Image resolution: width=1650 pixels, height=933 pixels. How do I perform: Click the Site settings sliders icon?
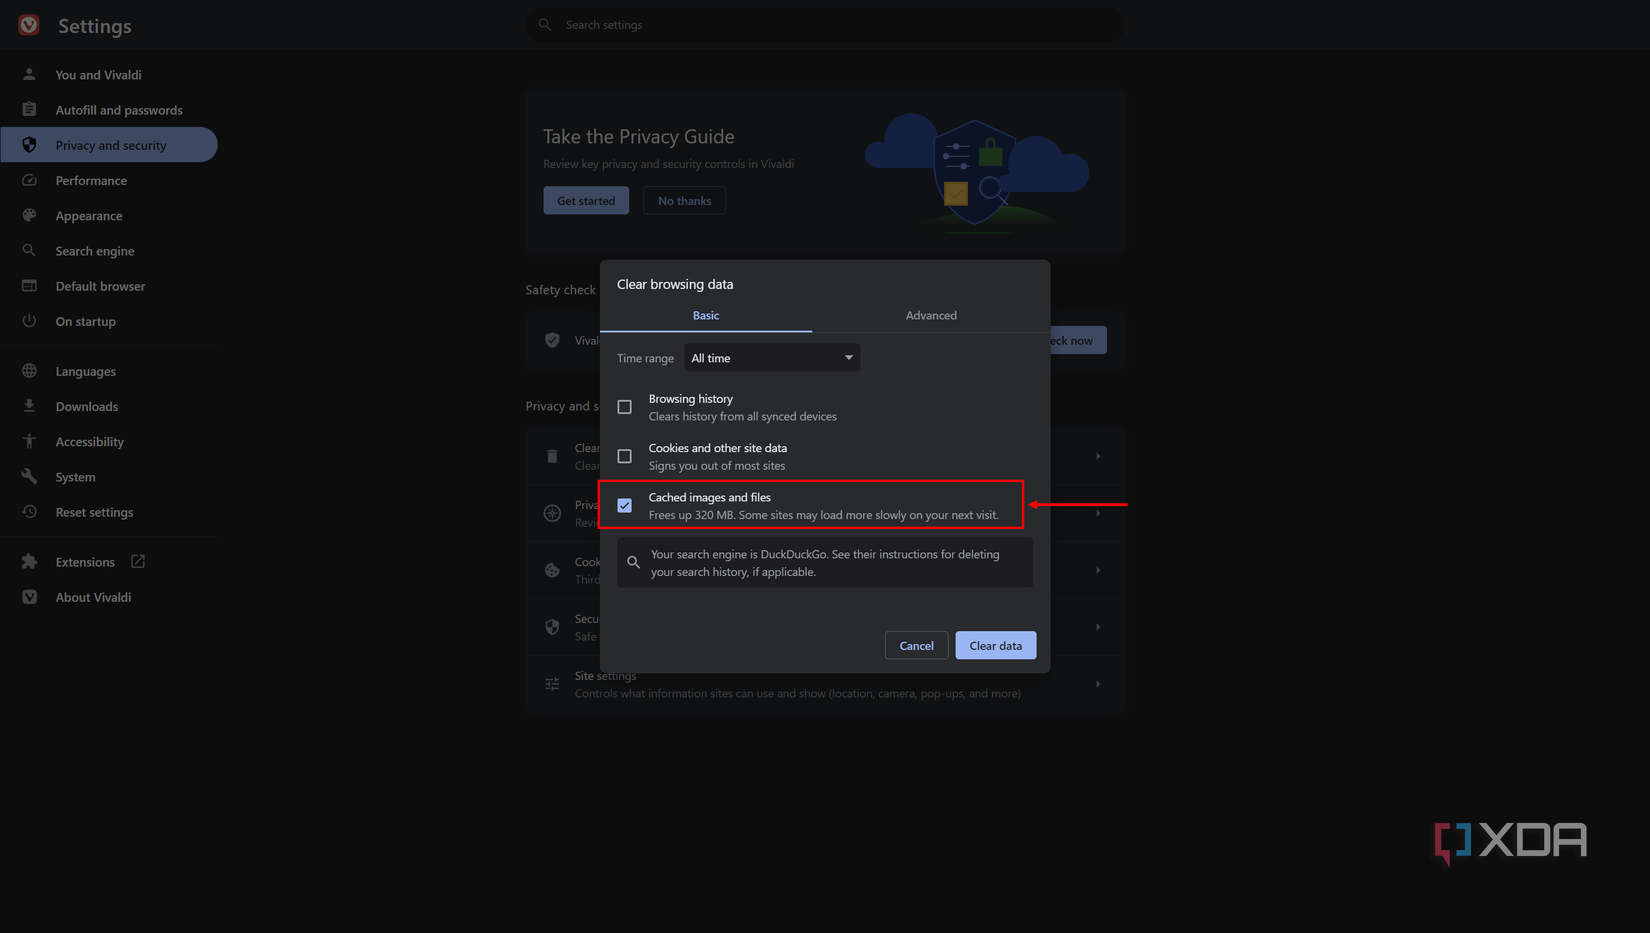(x=552, y=684)
